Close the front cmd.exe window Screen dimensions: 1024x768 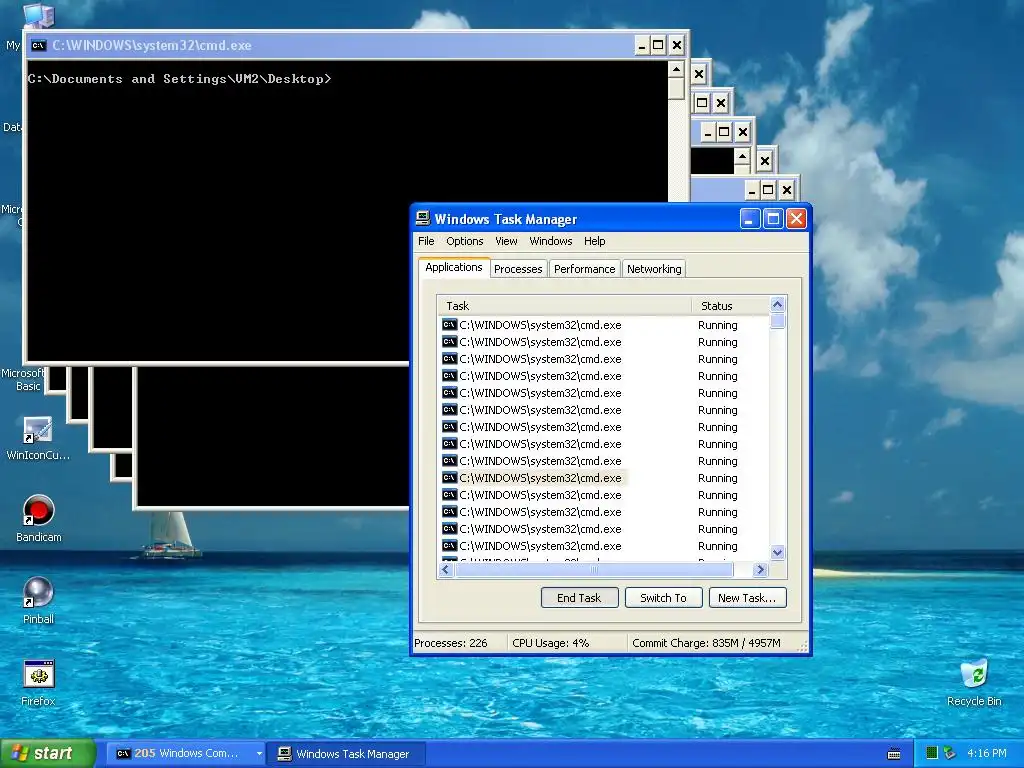[677, 45]
